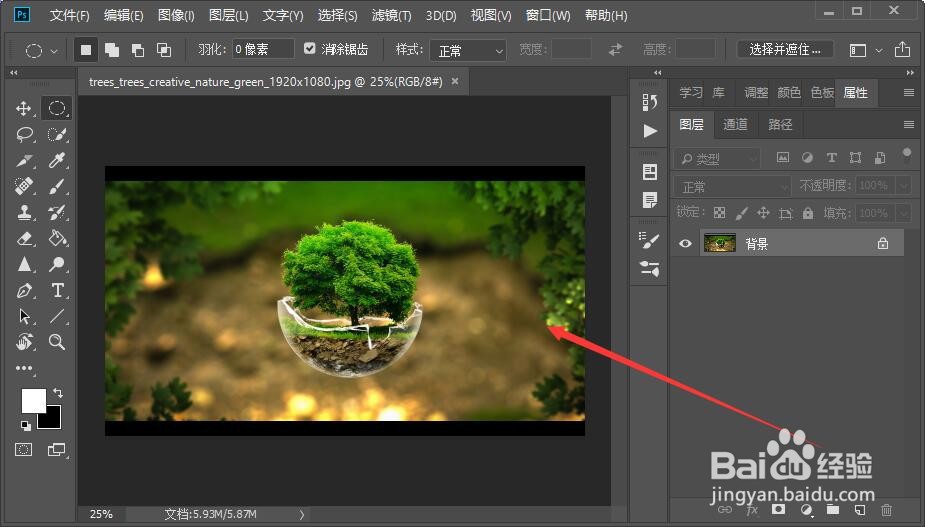Open the 不透明度 opacity dropdown arrow

coord(904,186)
